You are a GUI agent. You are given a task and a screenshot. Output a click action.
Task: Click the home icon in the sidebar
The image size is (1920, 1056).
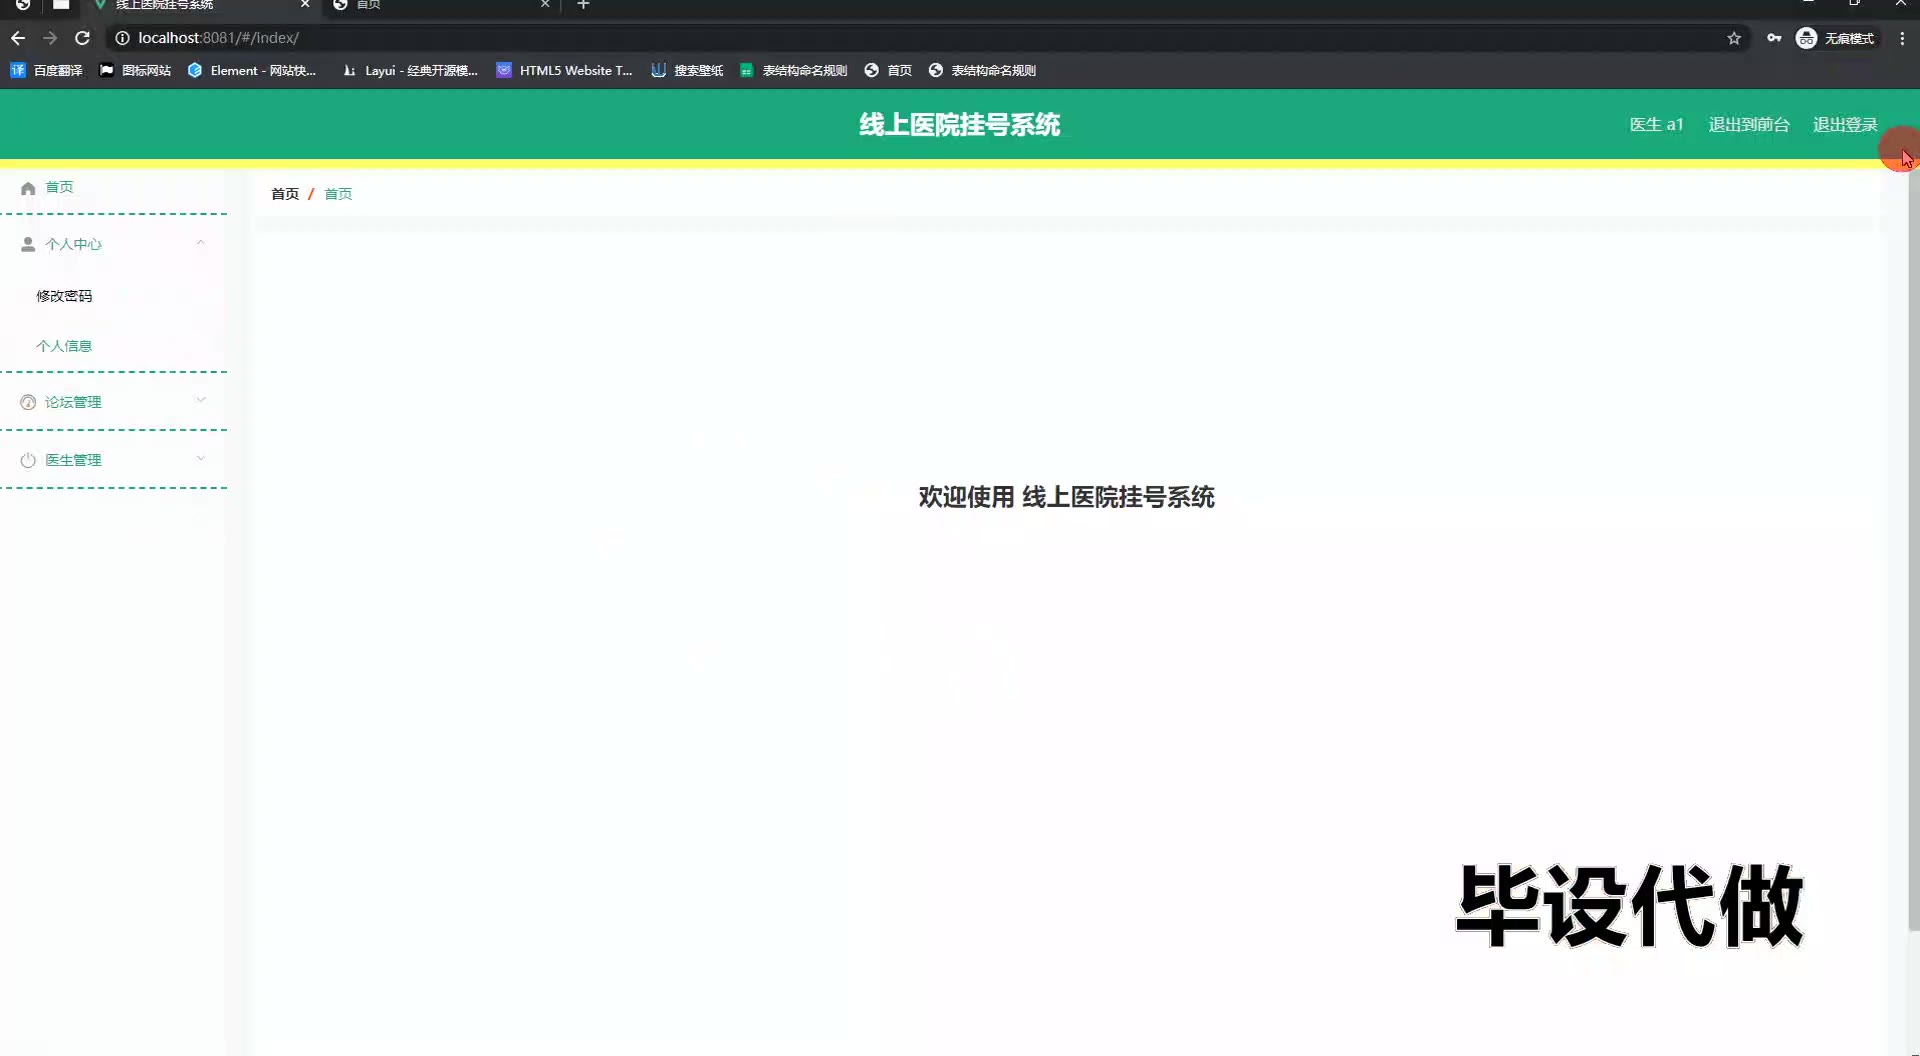[x=28, y=187]
